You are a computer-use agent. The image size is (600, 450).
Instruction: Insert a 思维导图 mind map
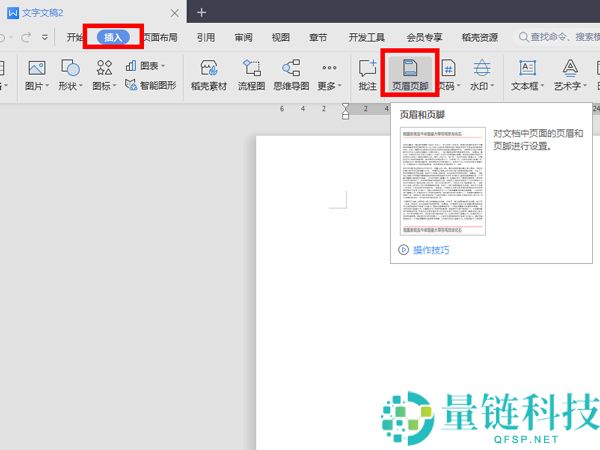tap(292, 75)
